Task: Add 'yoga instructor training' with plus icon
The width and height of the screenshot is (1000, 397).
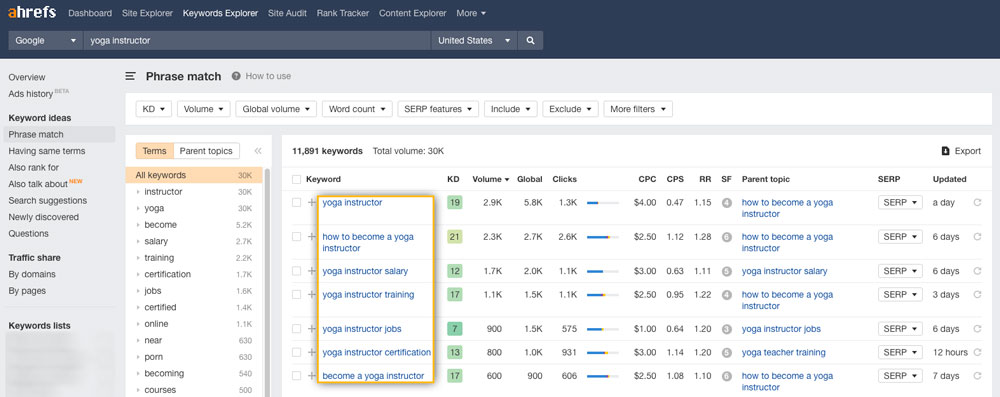Action: (x=311, y=294)
